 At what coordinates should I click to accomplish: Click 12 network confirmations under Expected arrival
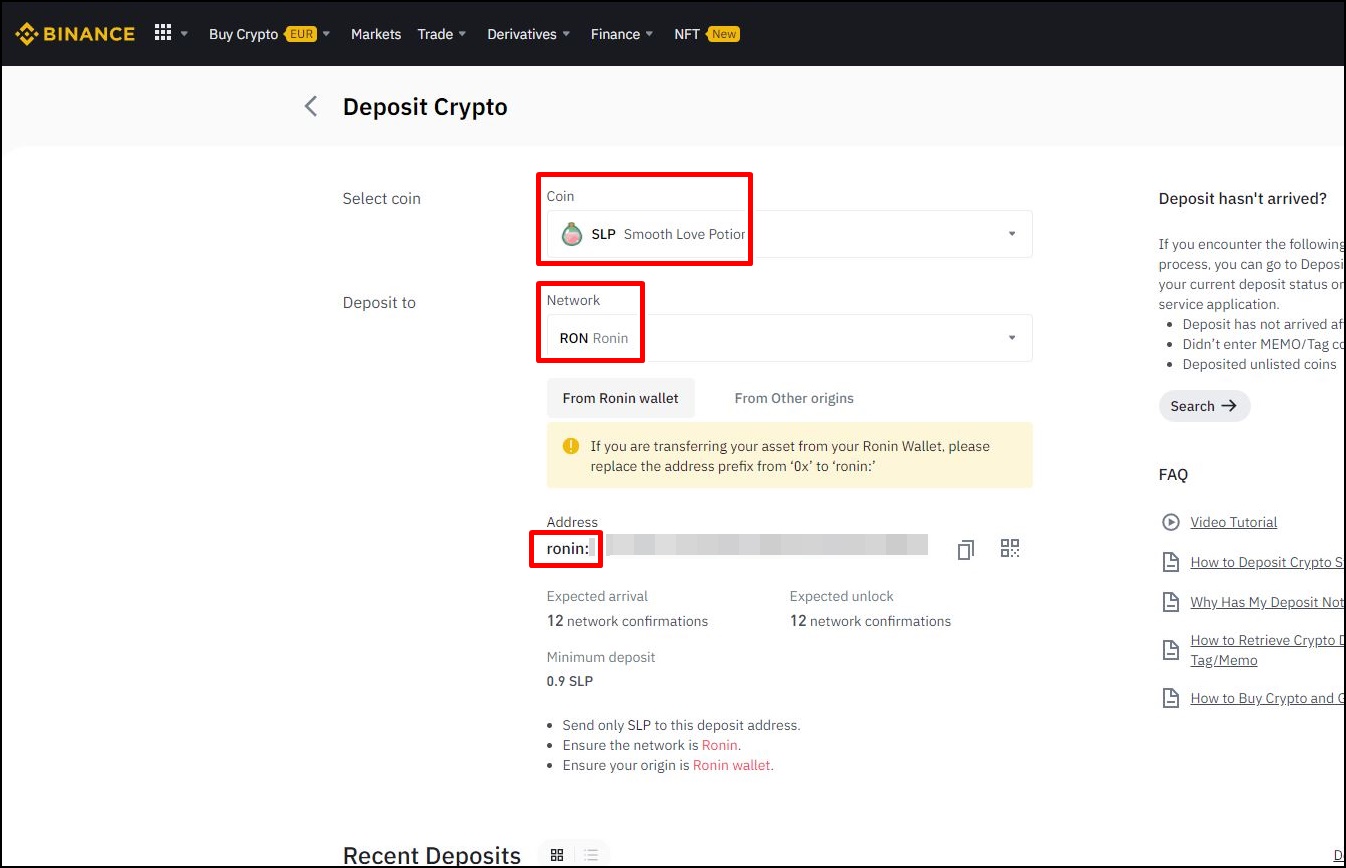tap(627, 621)
